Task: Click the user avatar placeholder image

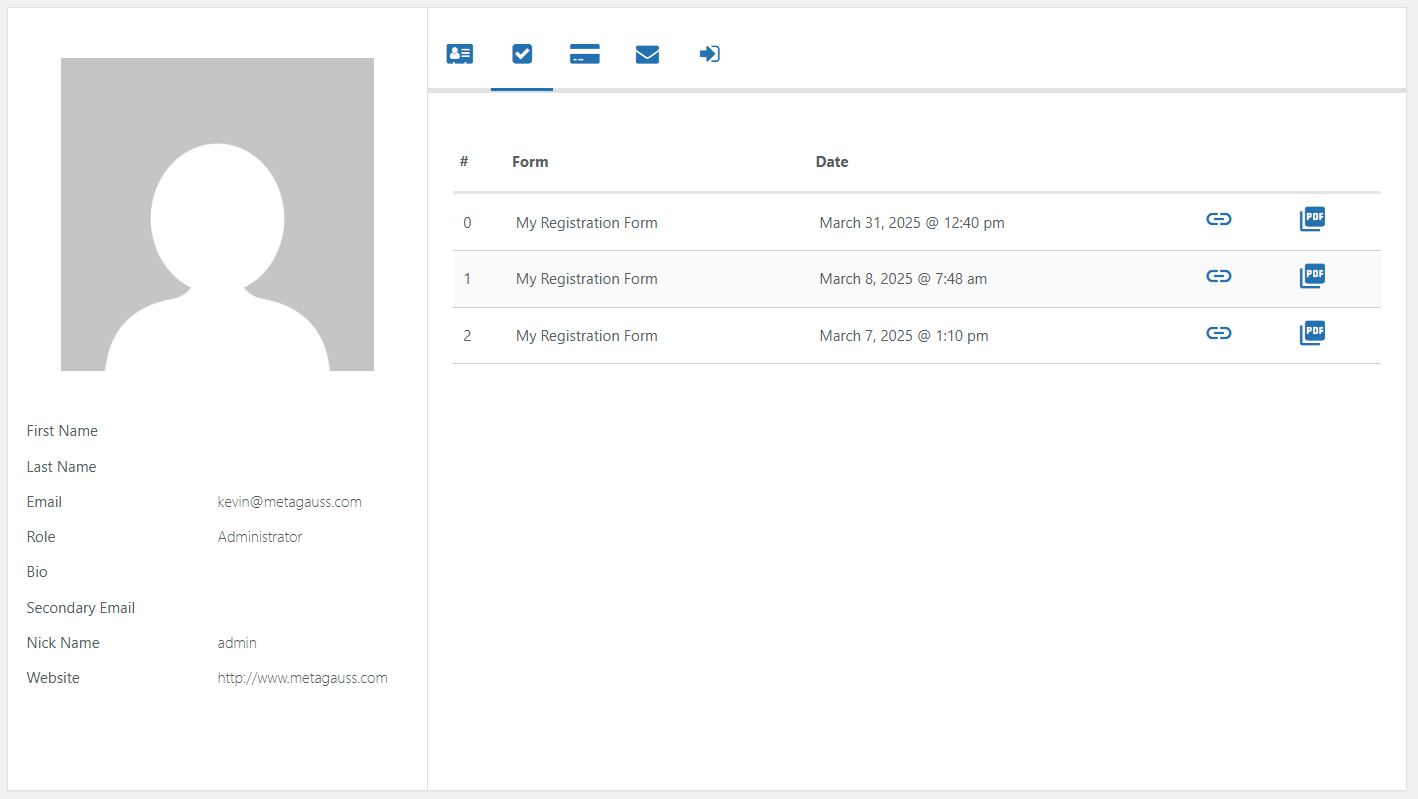Action: 217,214
